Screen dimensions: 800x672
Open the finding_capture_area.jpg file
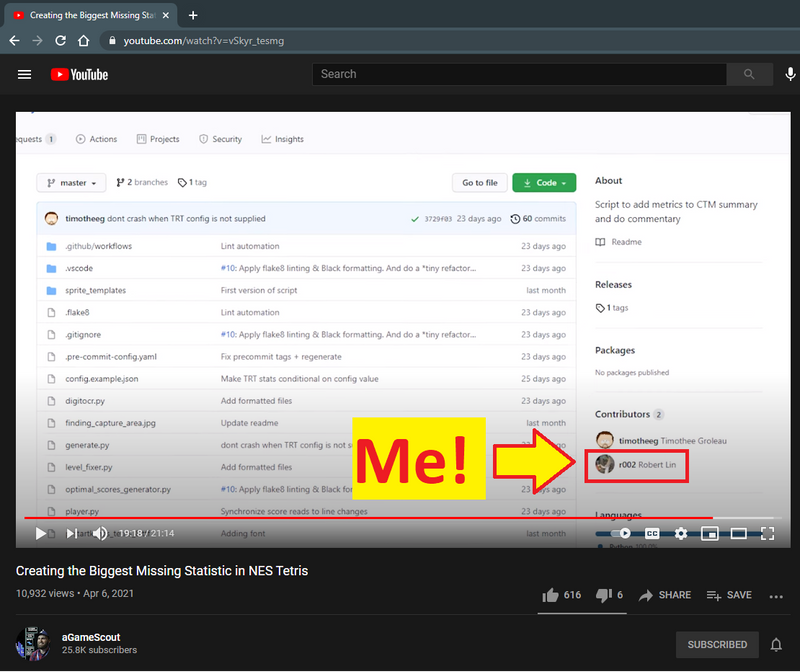(x=110, y=423)
